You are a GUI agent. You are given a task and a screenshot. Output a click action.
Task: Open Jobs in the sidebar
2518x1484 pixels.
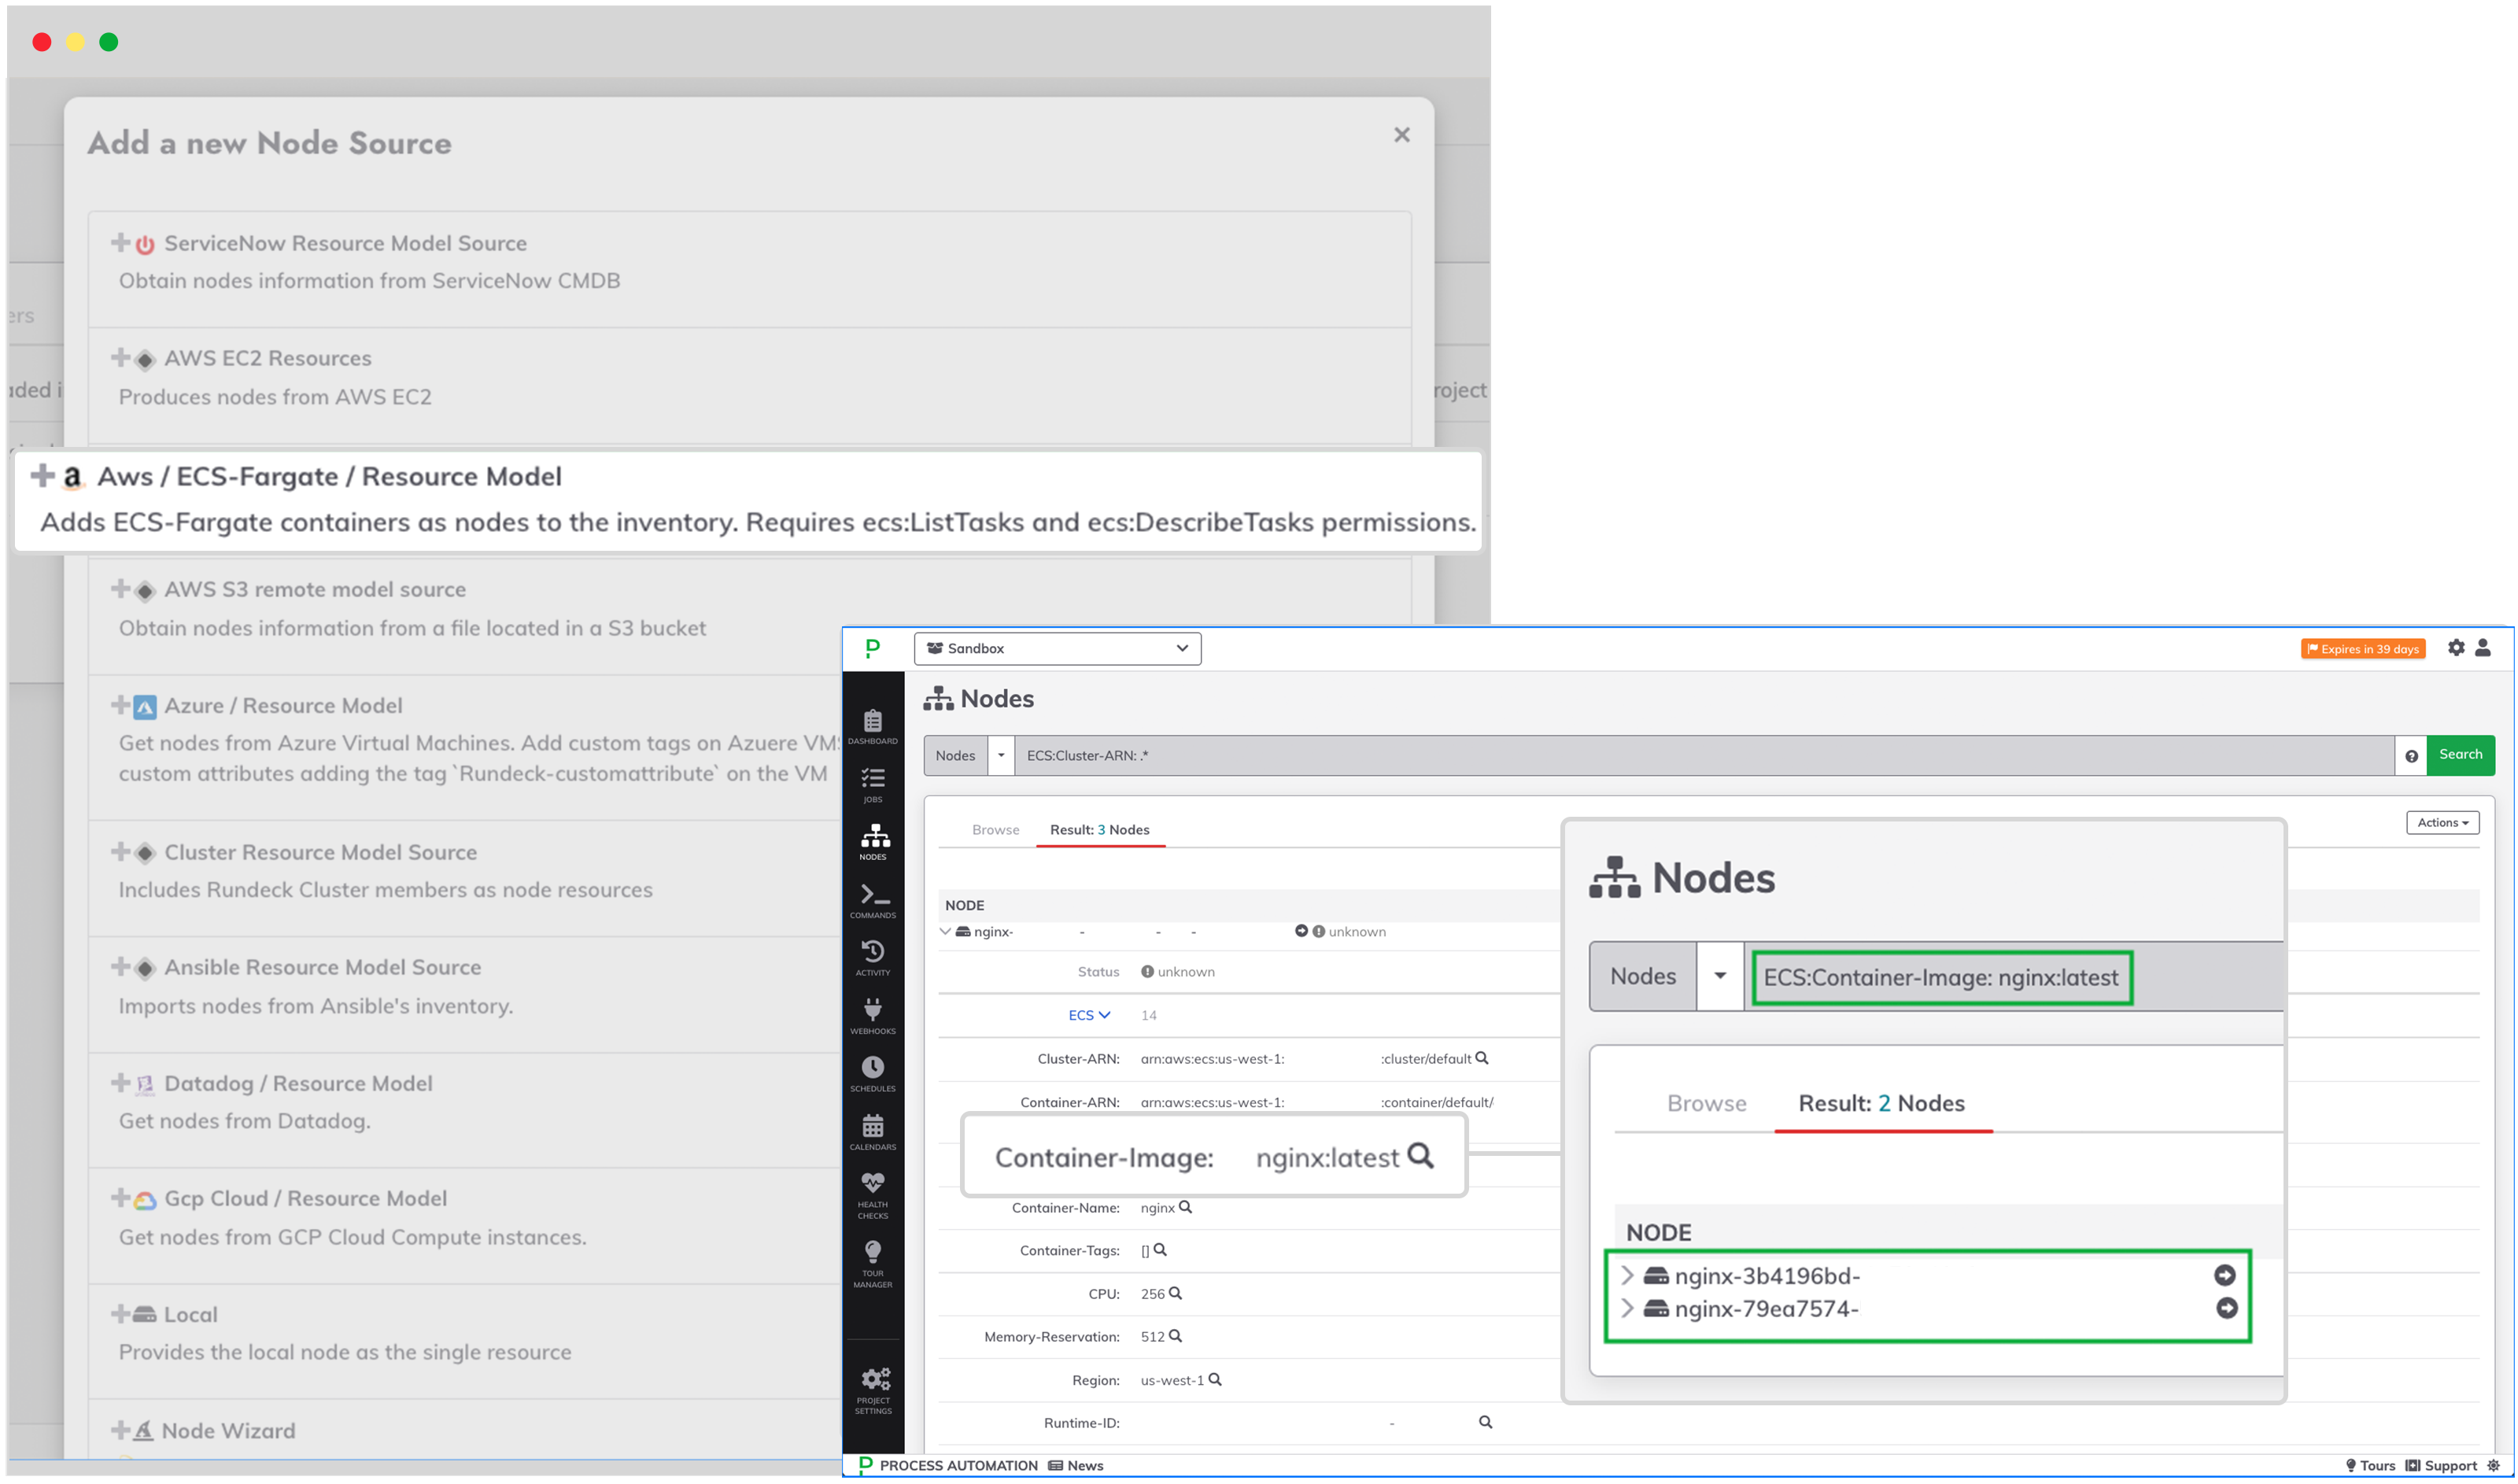[872, 785]
